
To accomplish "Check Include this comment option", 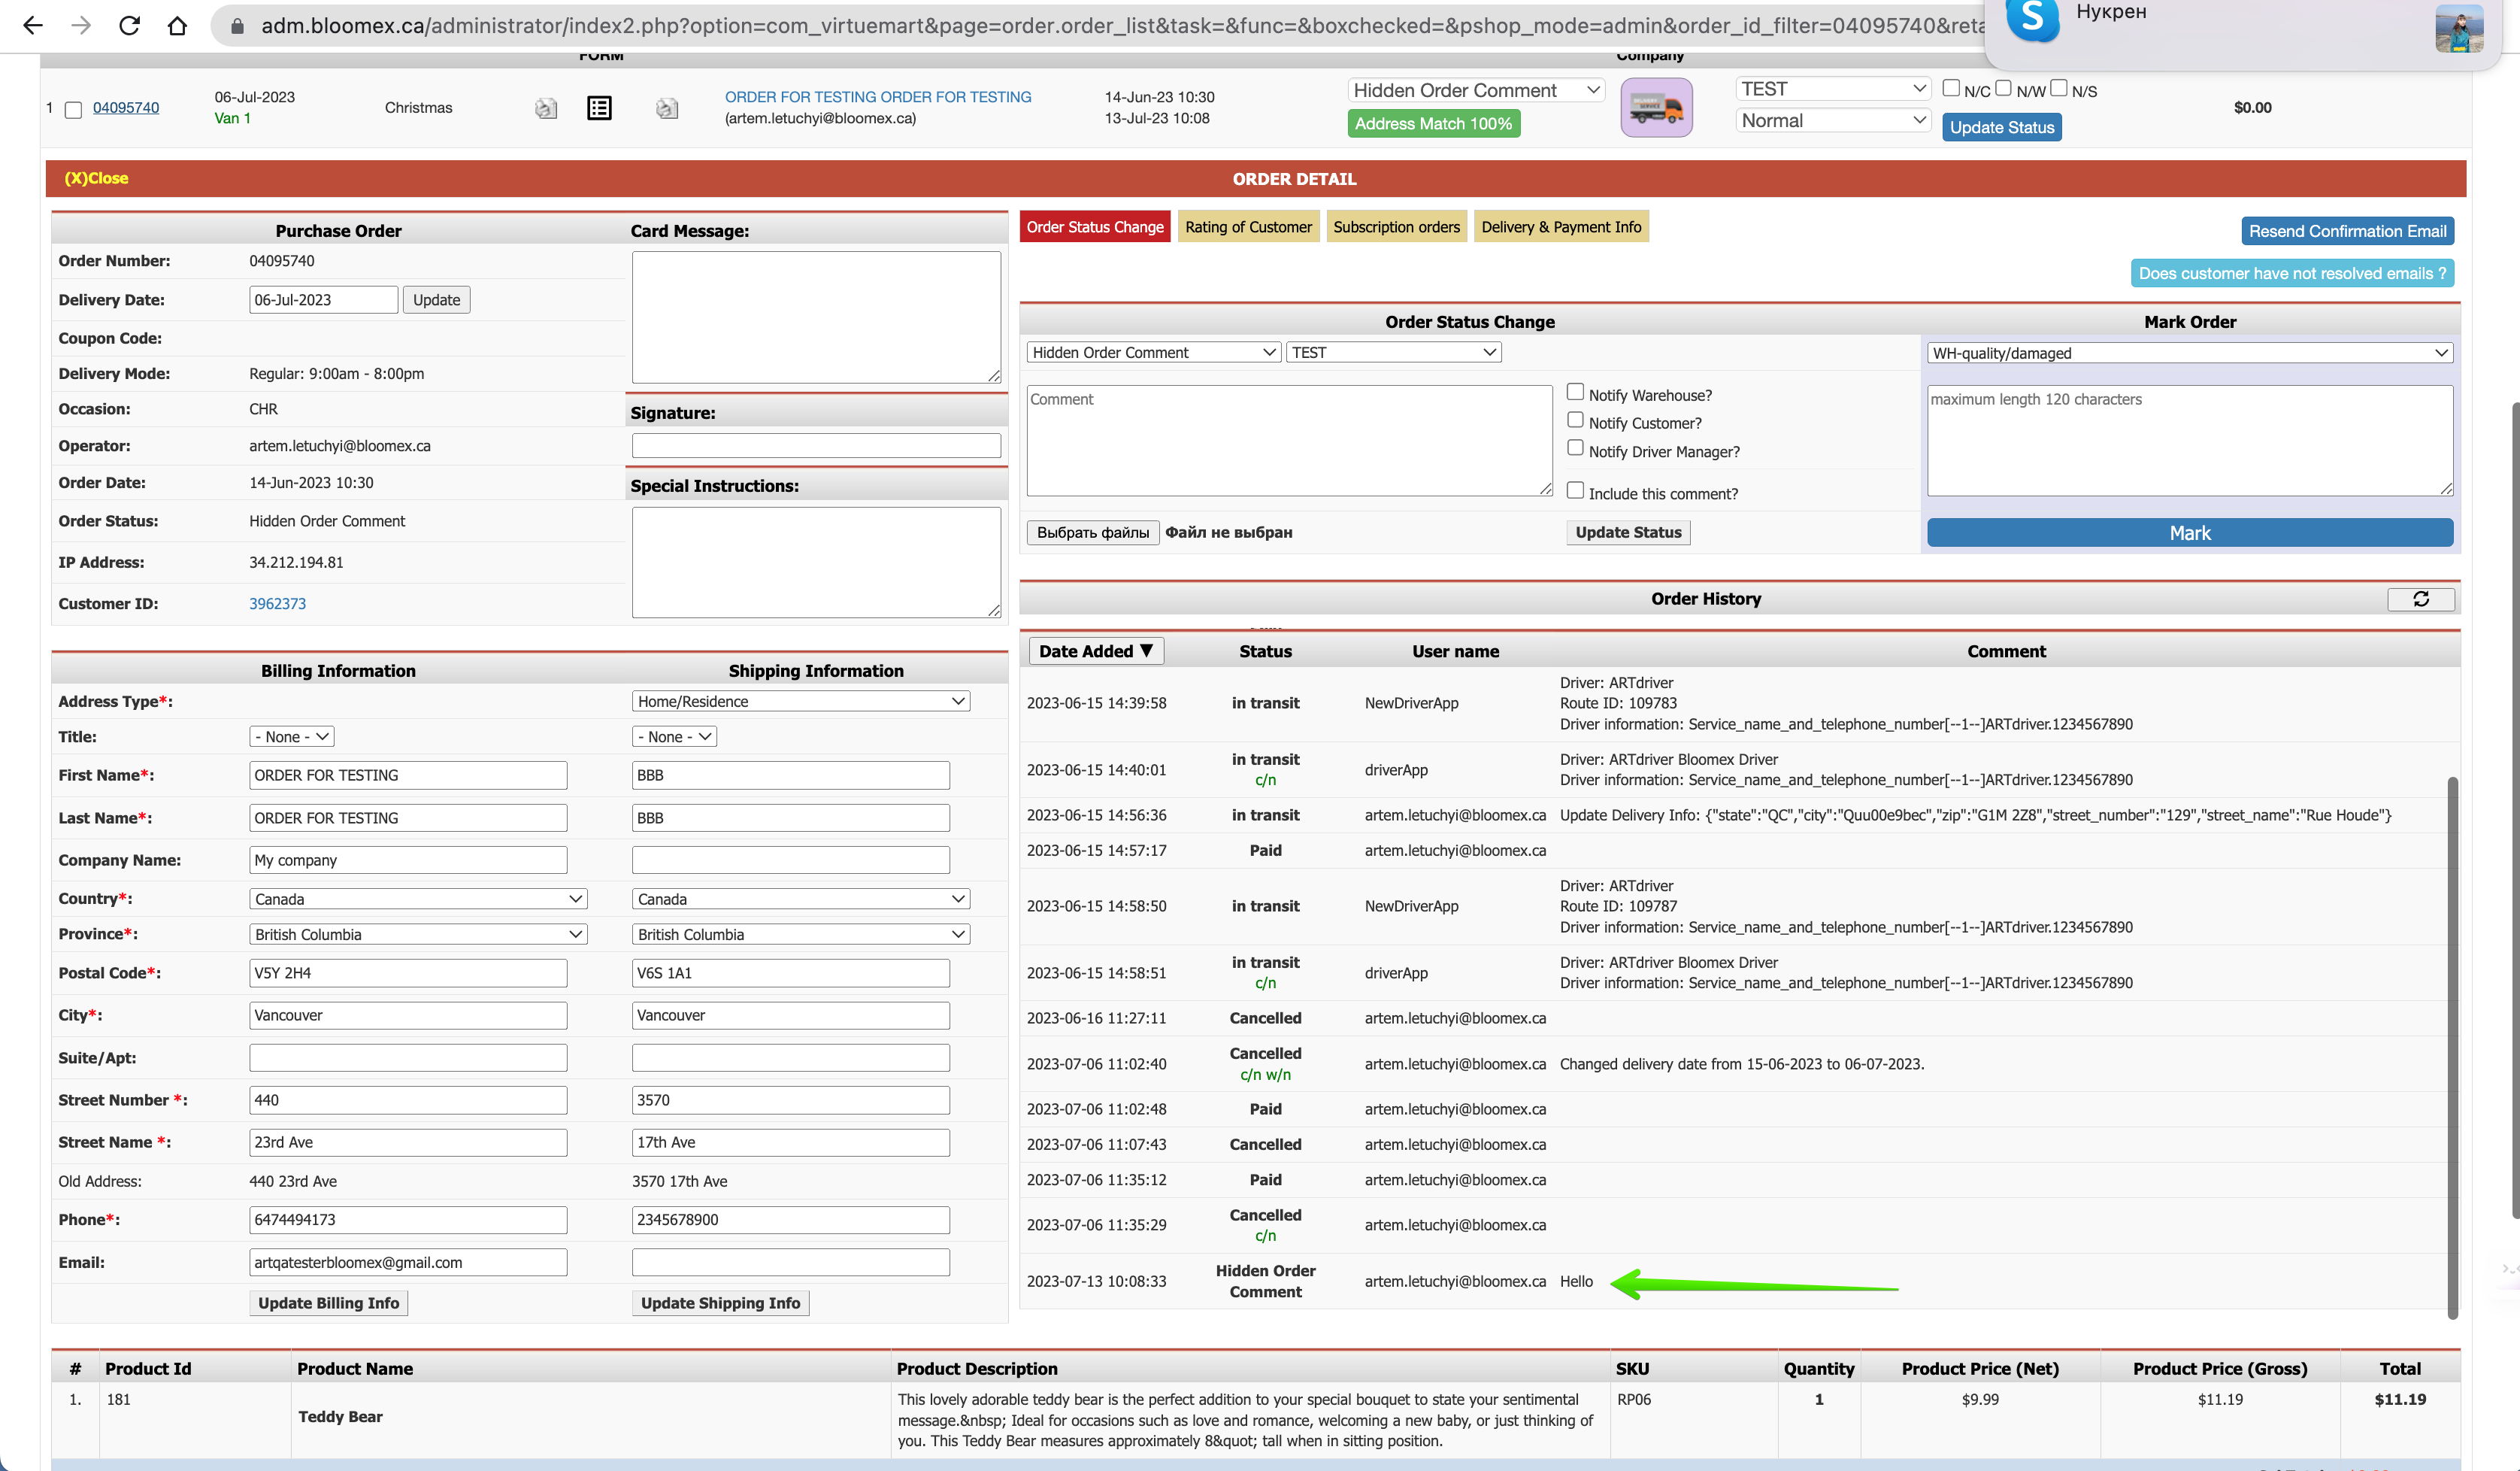I will 1575,490.
